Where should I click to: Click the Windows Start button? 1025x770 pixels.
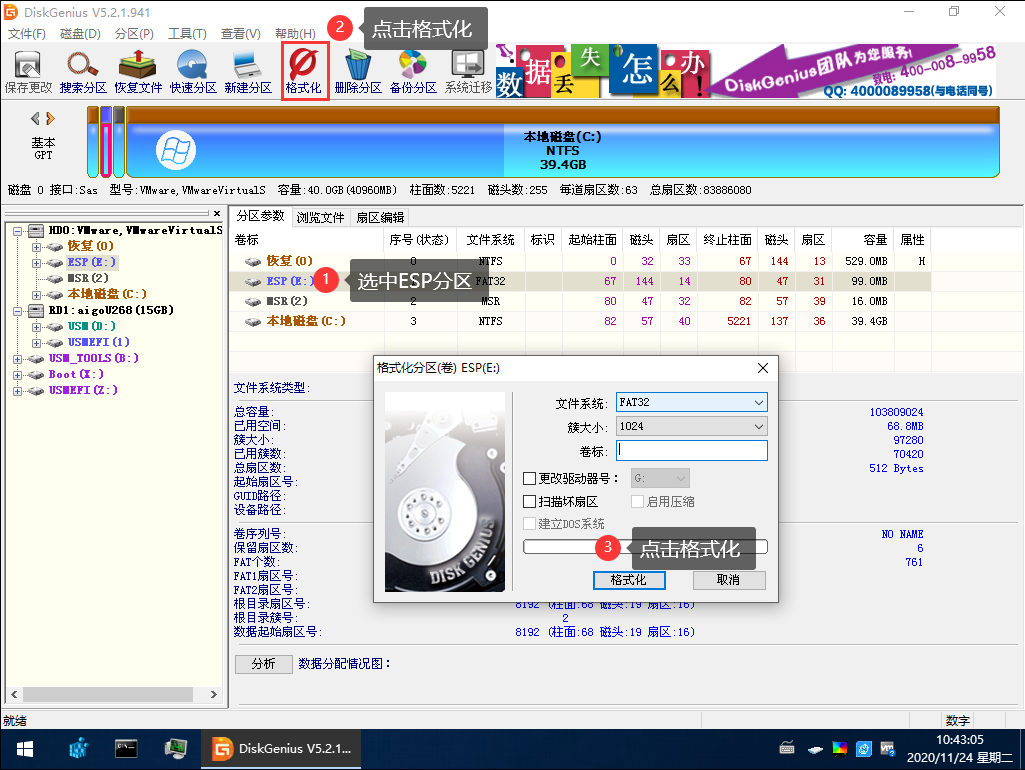(24, 749)
